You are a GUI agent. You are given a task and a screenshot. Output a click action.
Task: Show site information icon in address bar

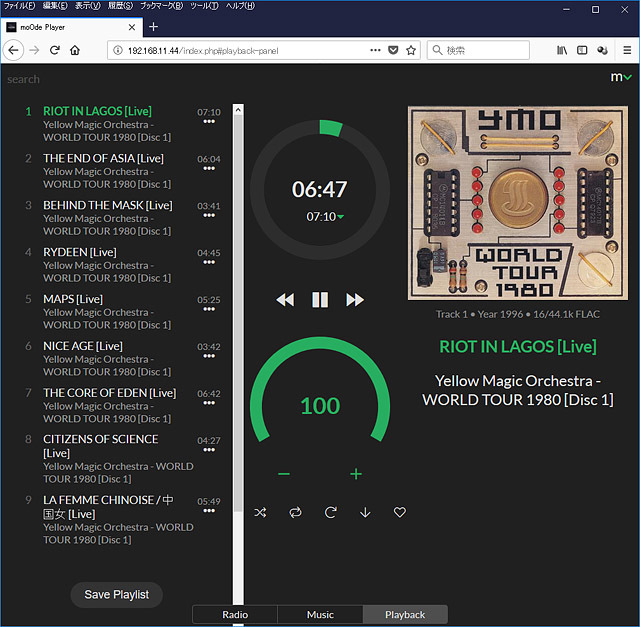pos(118,50)
